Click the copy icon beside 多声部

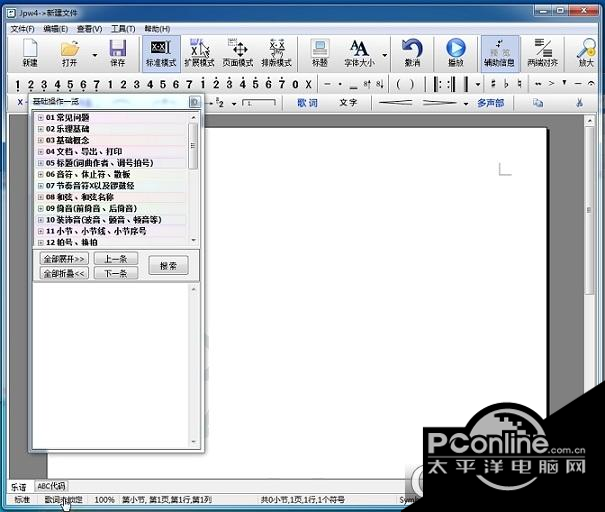tap(538, 103)
